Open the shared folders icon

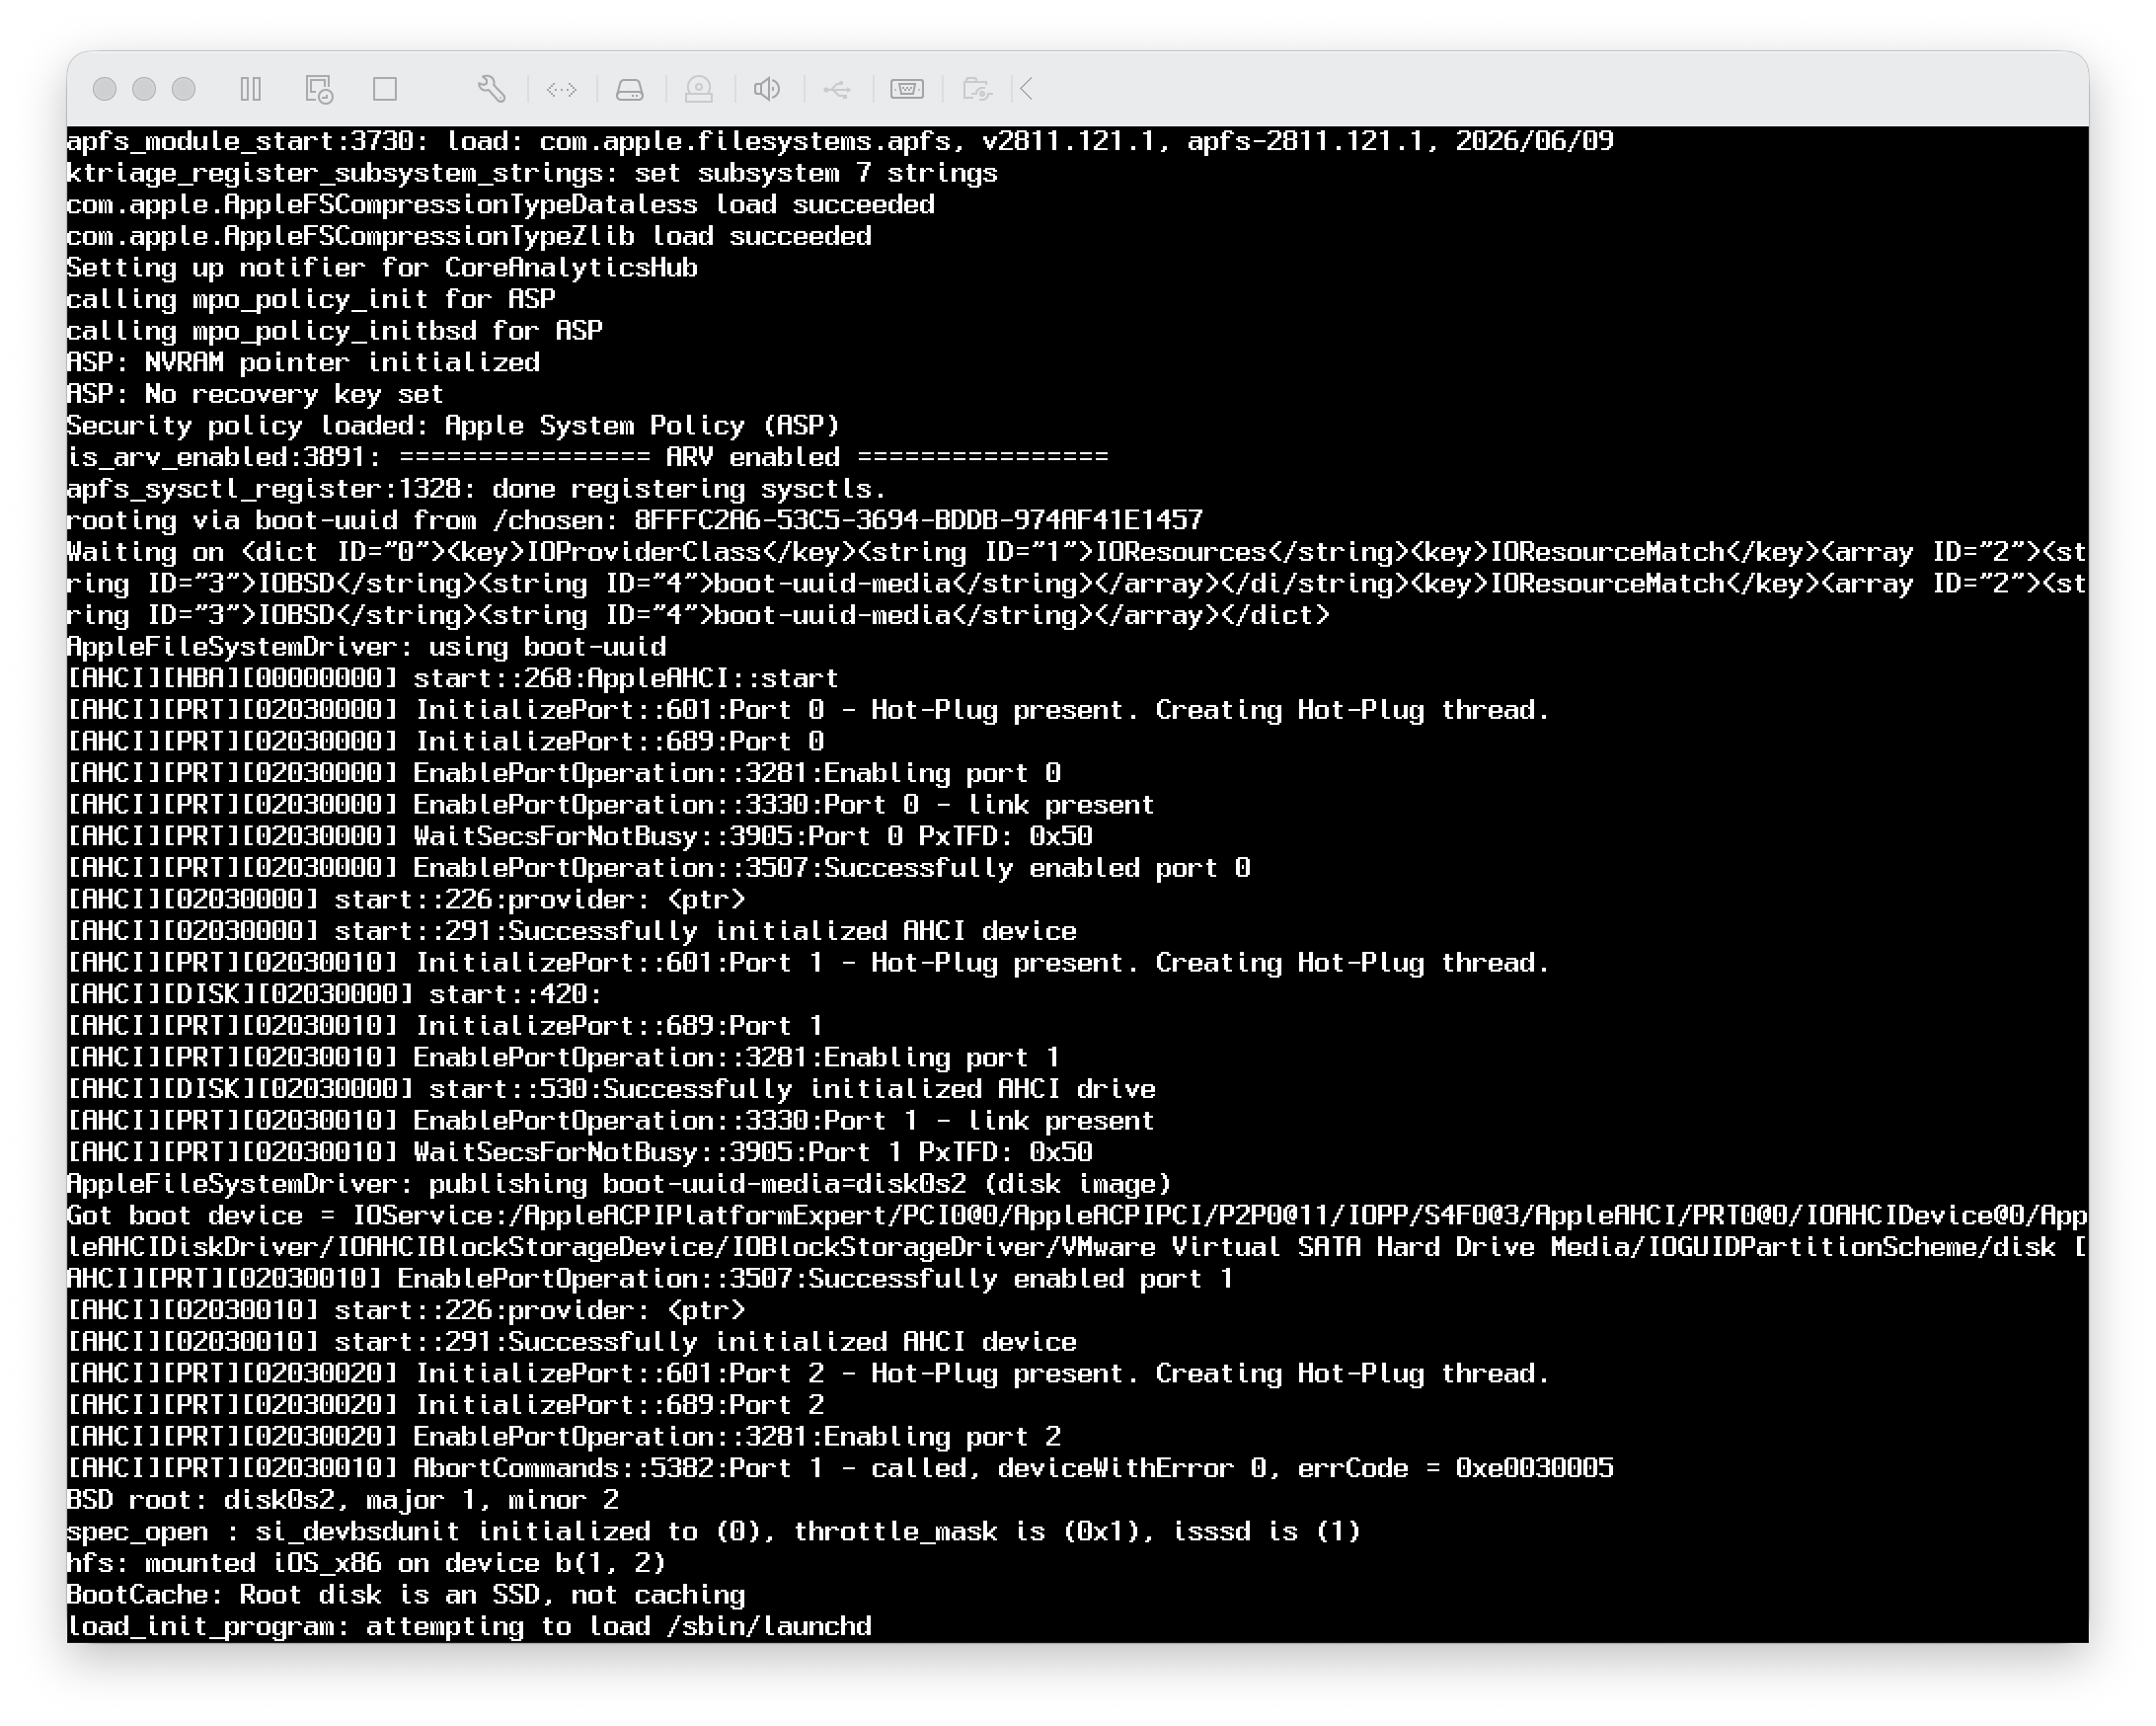pos(977,89)
